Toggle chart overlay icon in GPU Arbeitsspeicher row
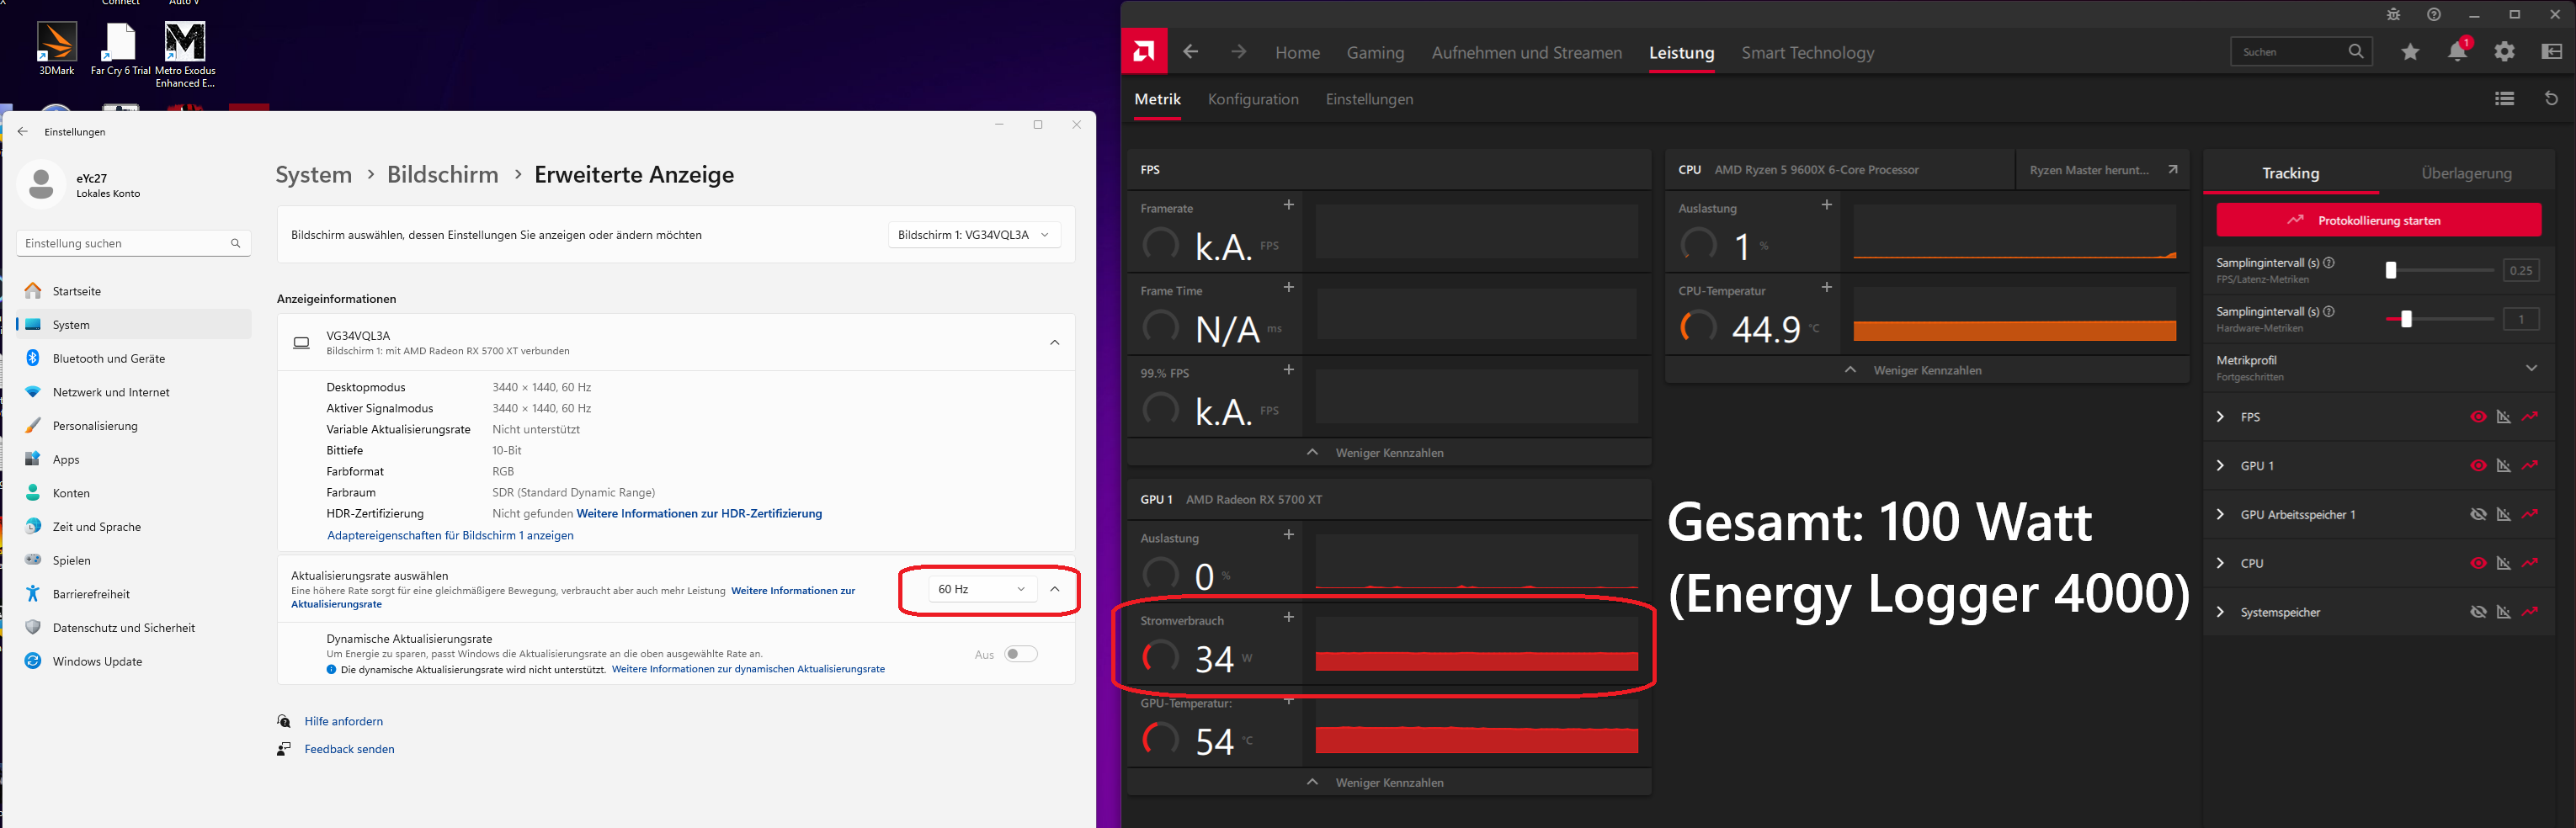The height and width of the screenshot is (828, 2576). click(2504, 515)
